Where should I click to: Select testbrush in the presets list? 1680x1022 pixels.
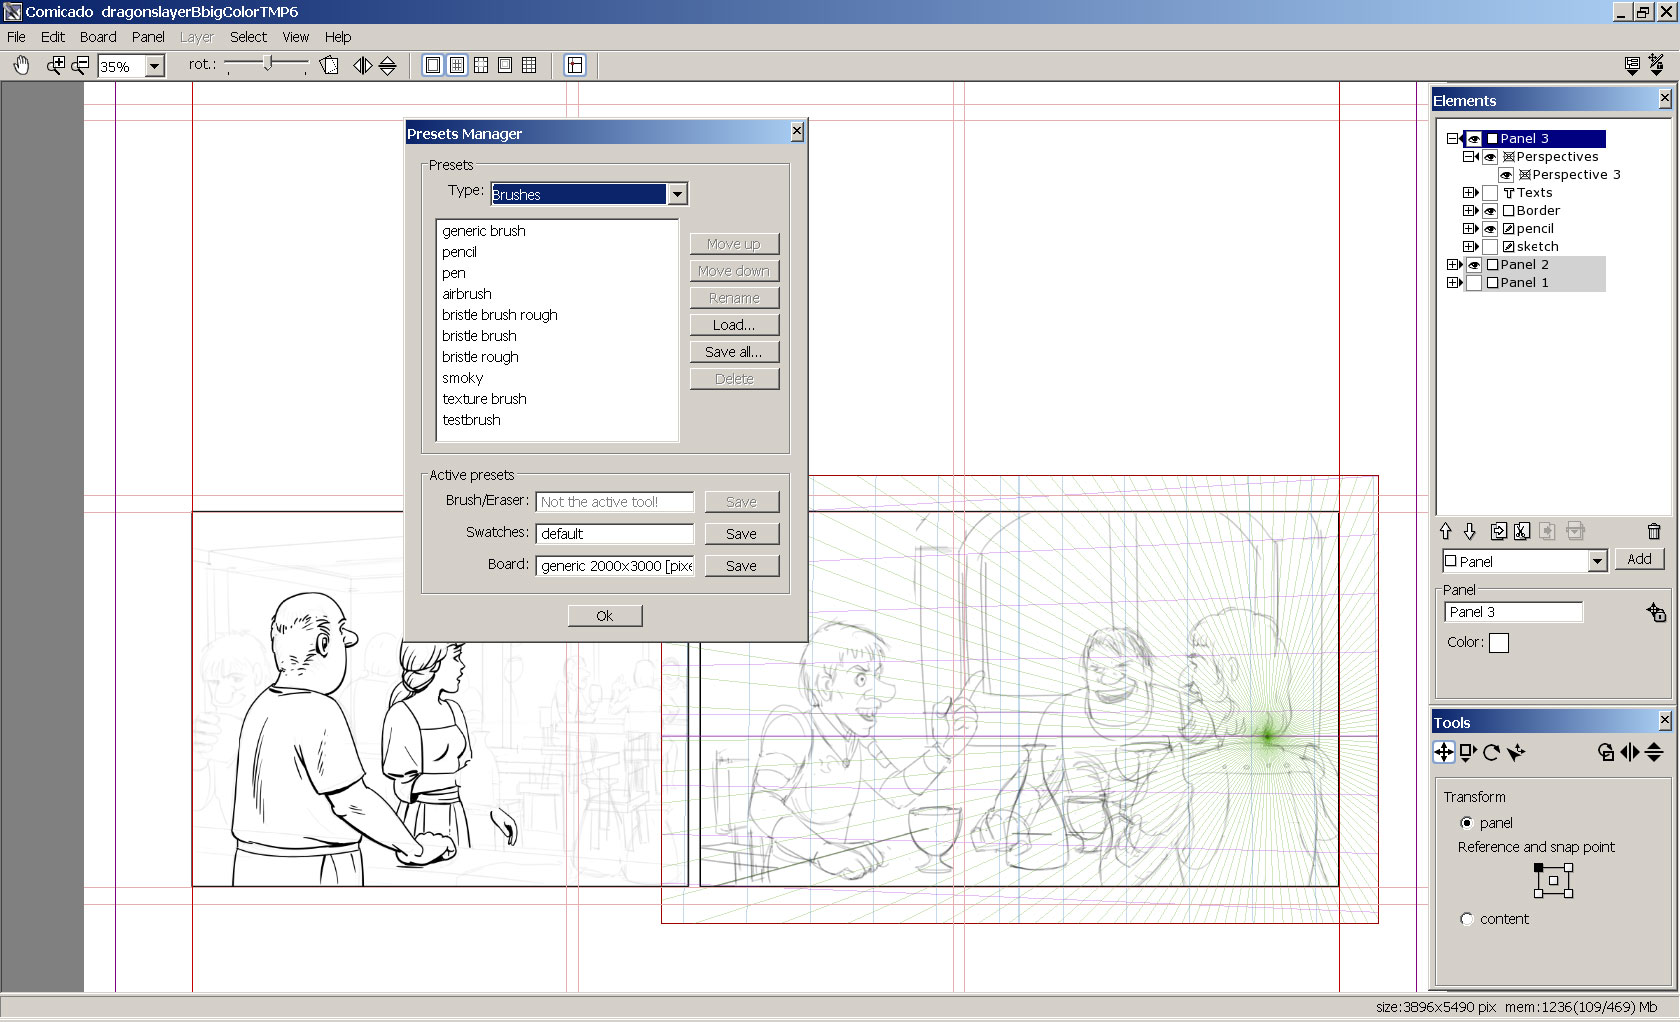[x=471, y=420]
